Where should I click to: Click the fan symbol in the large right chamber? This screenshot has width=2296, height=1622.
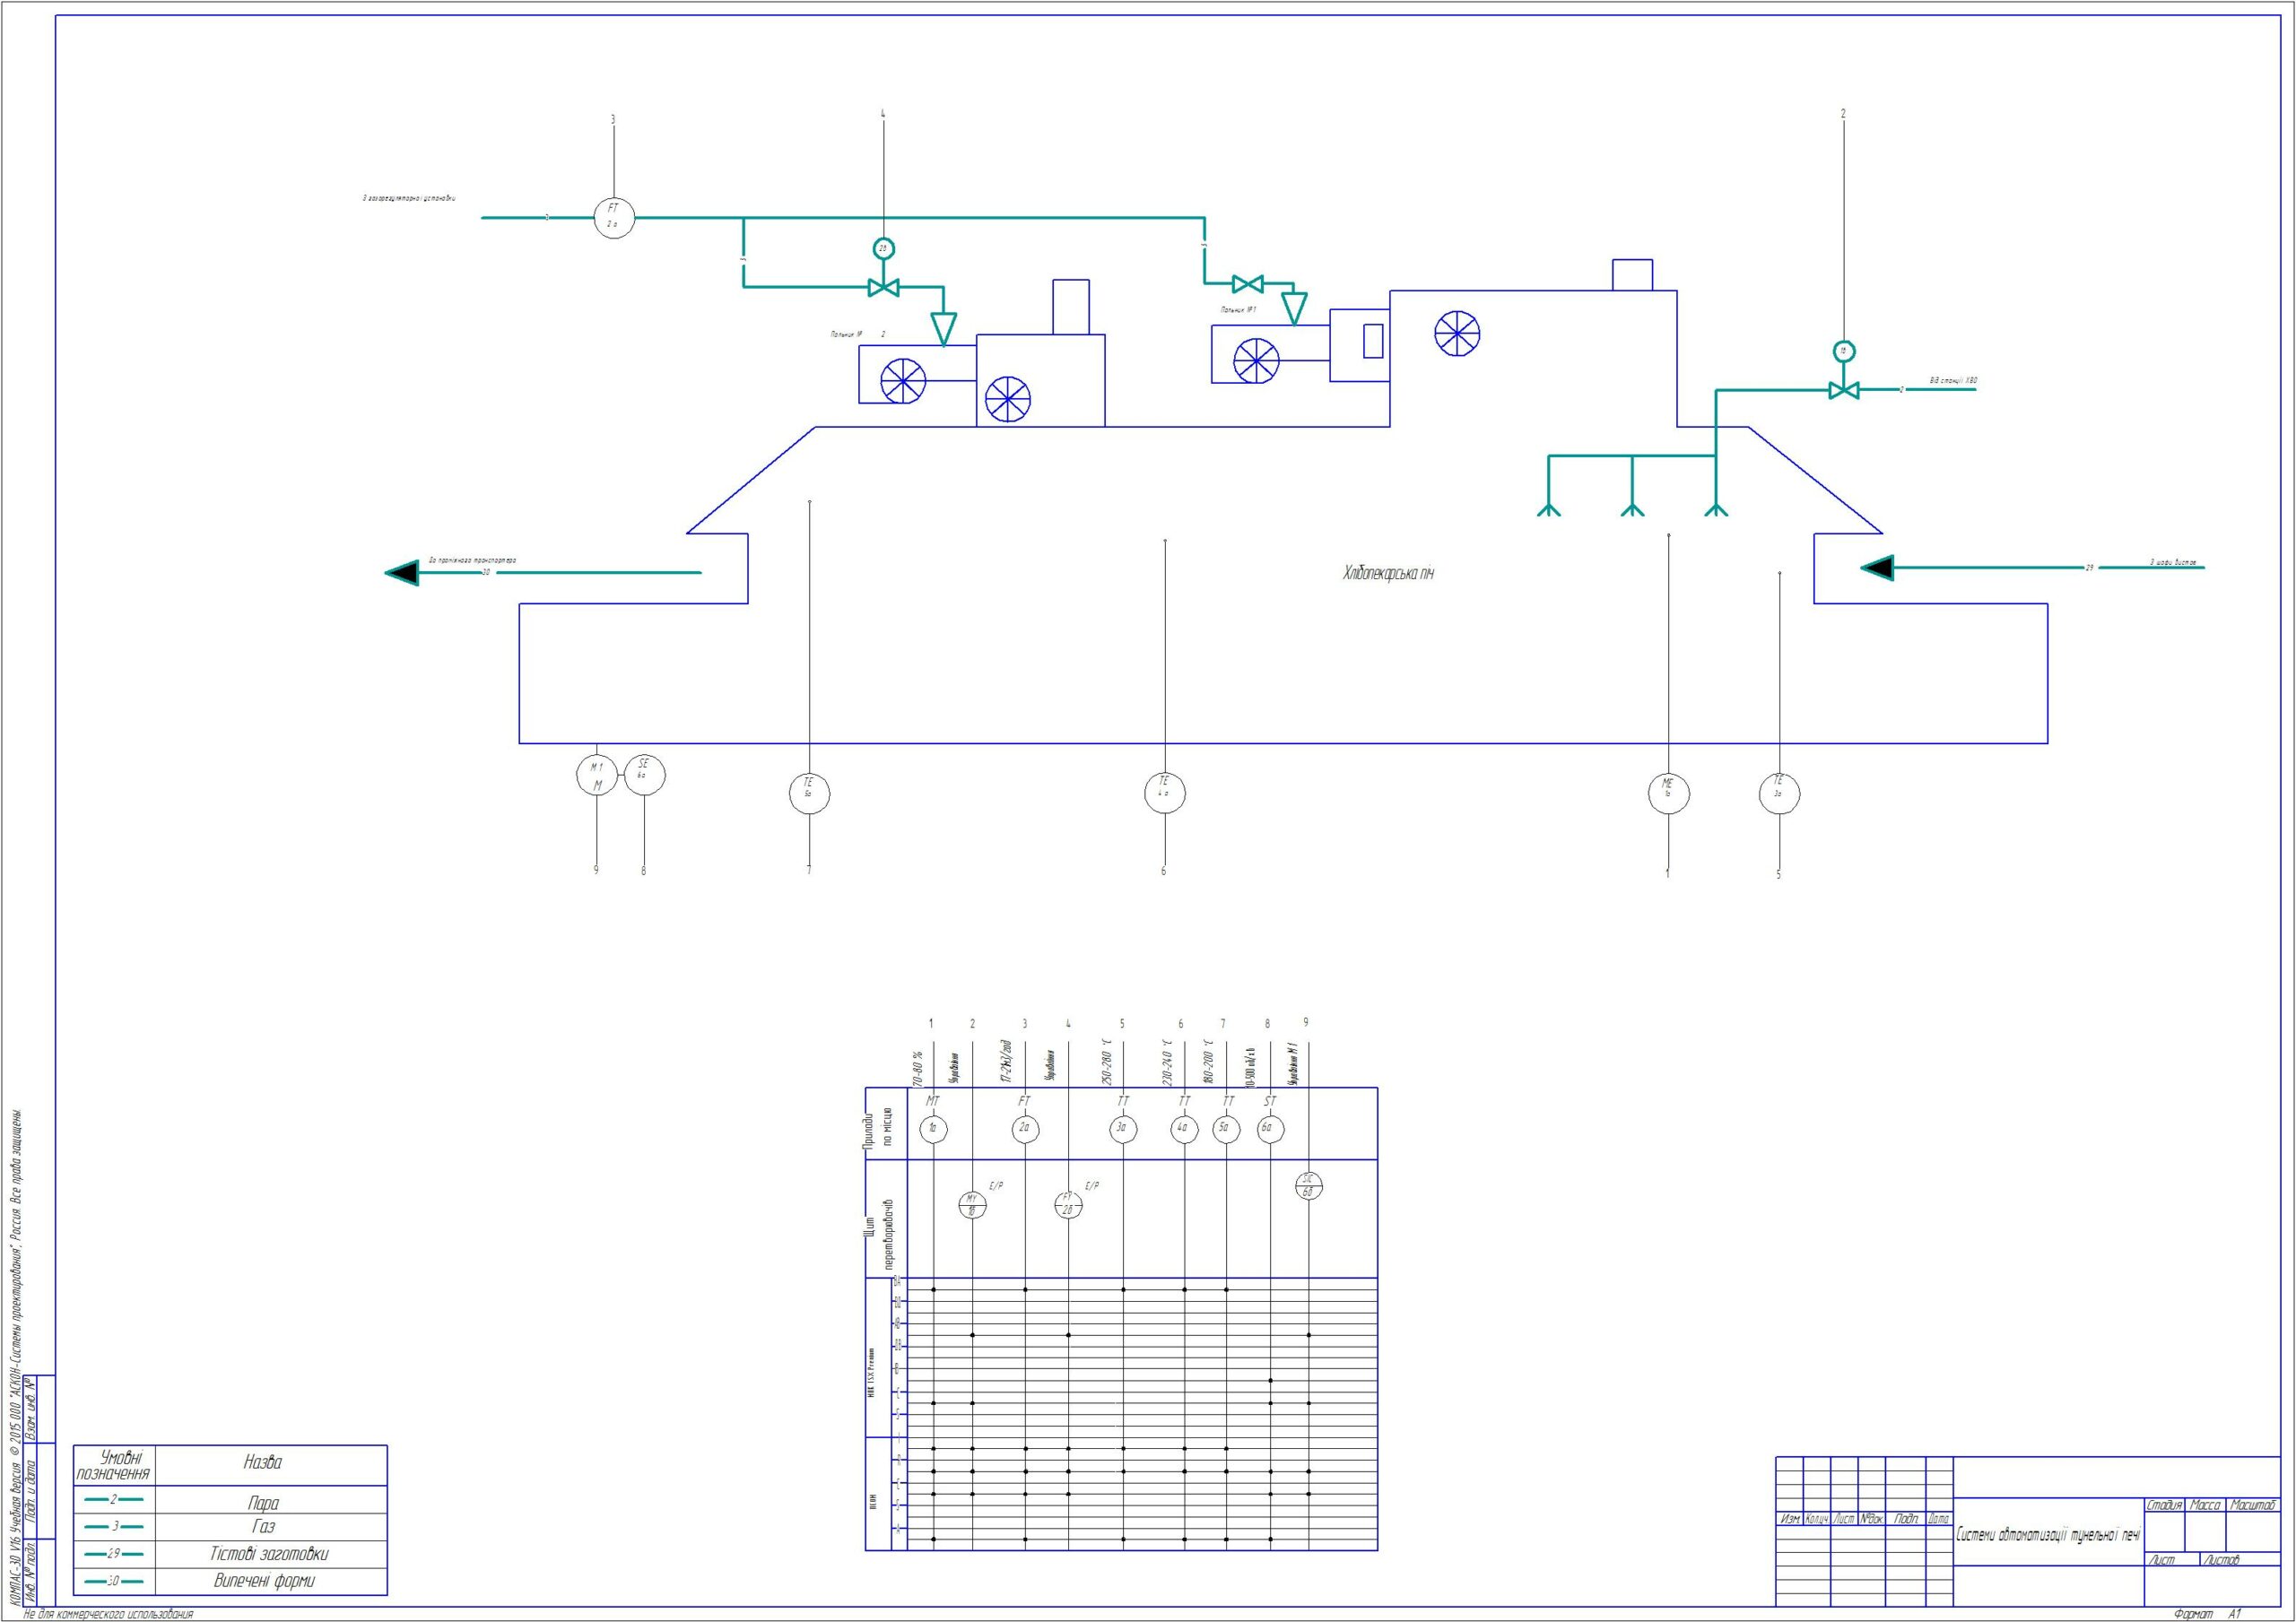point(1457,333)
